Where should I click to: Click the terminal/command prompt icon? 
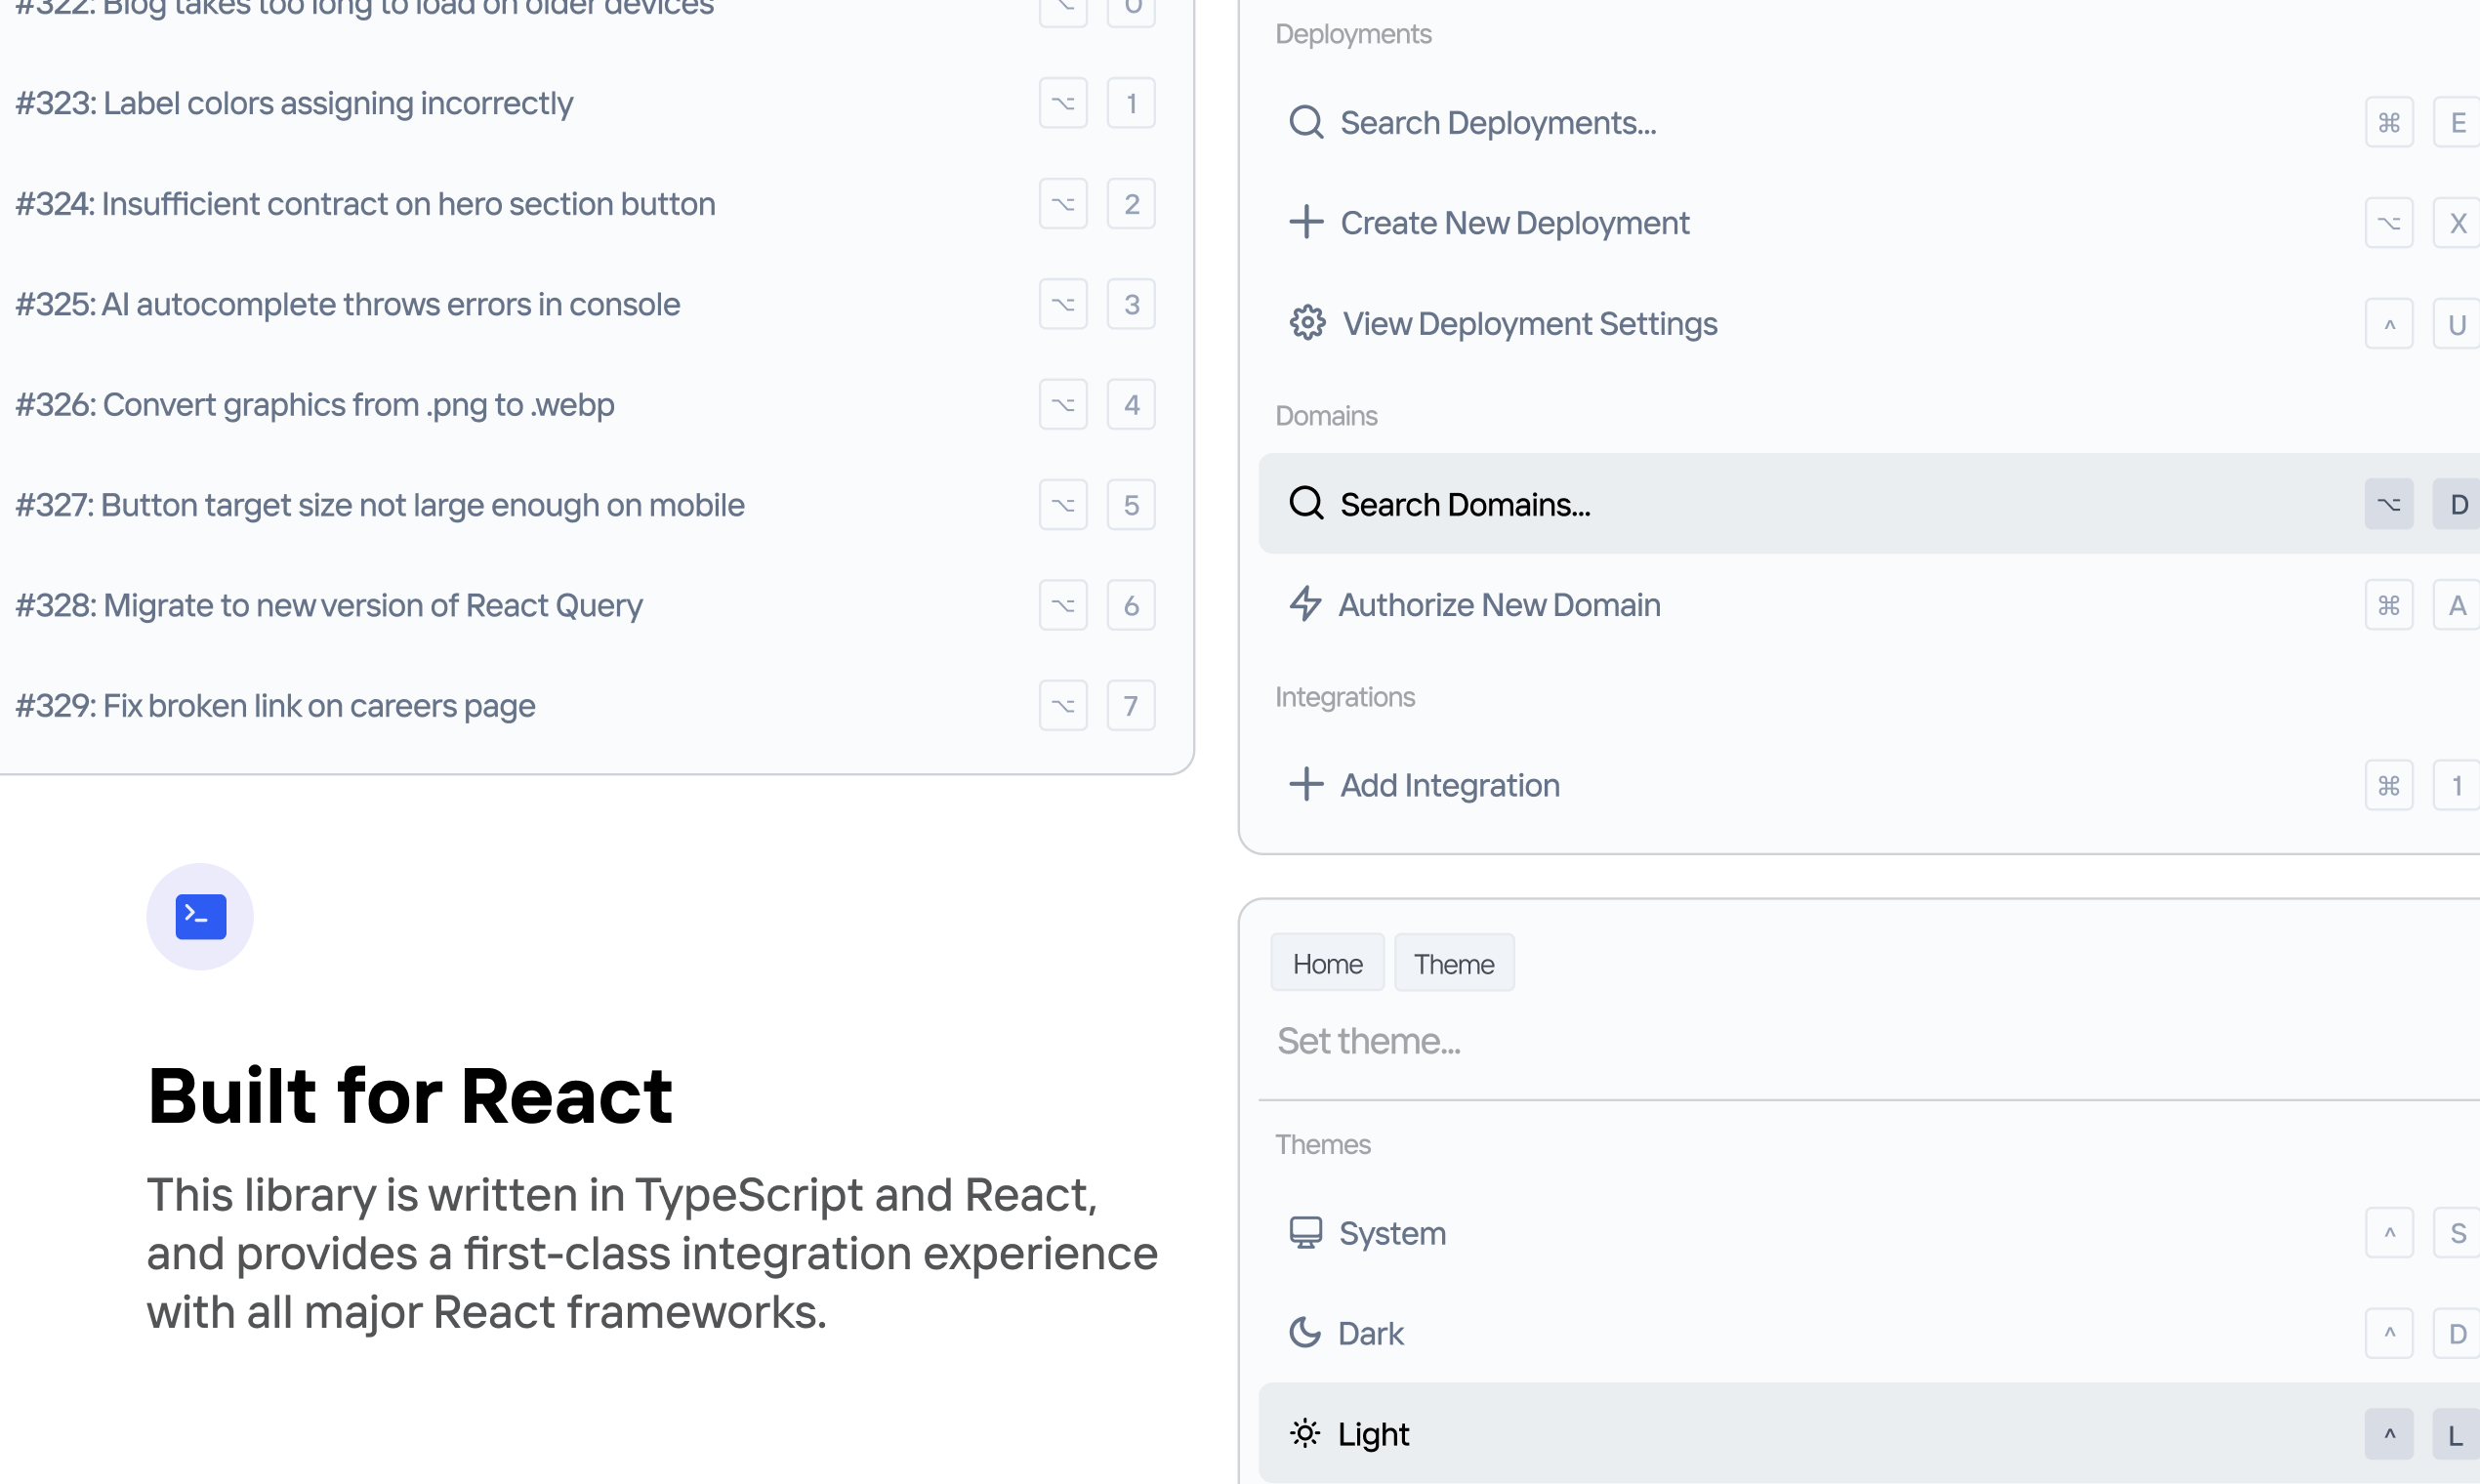click(199, 915)
